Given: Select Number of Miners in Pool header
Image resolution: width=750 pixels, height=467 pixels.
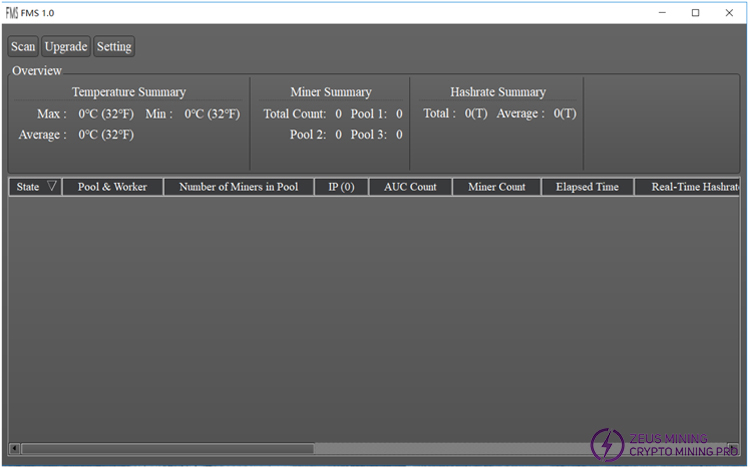Looking at the screenshot, I should [x=238, y=187].
